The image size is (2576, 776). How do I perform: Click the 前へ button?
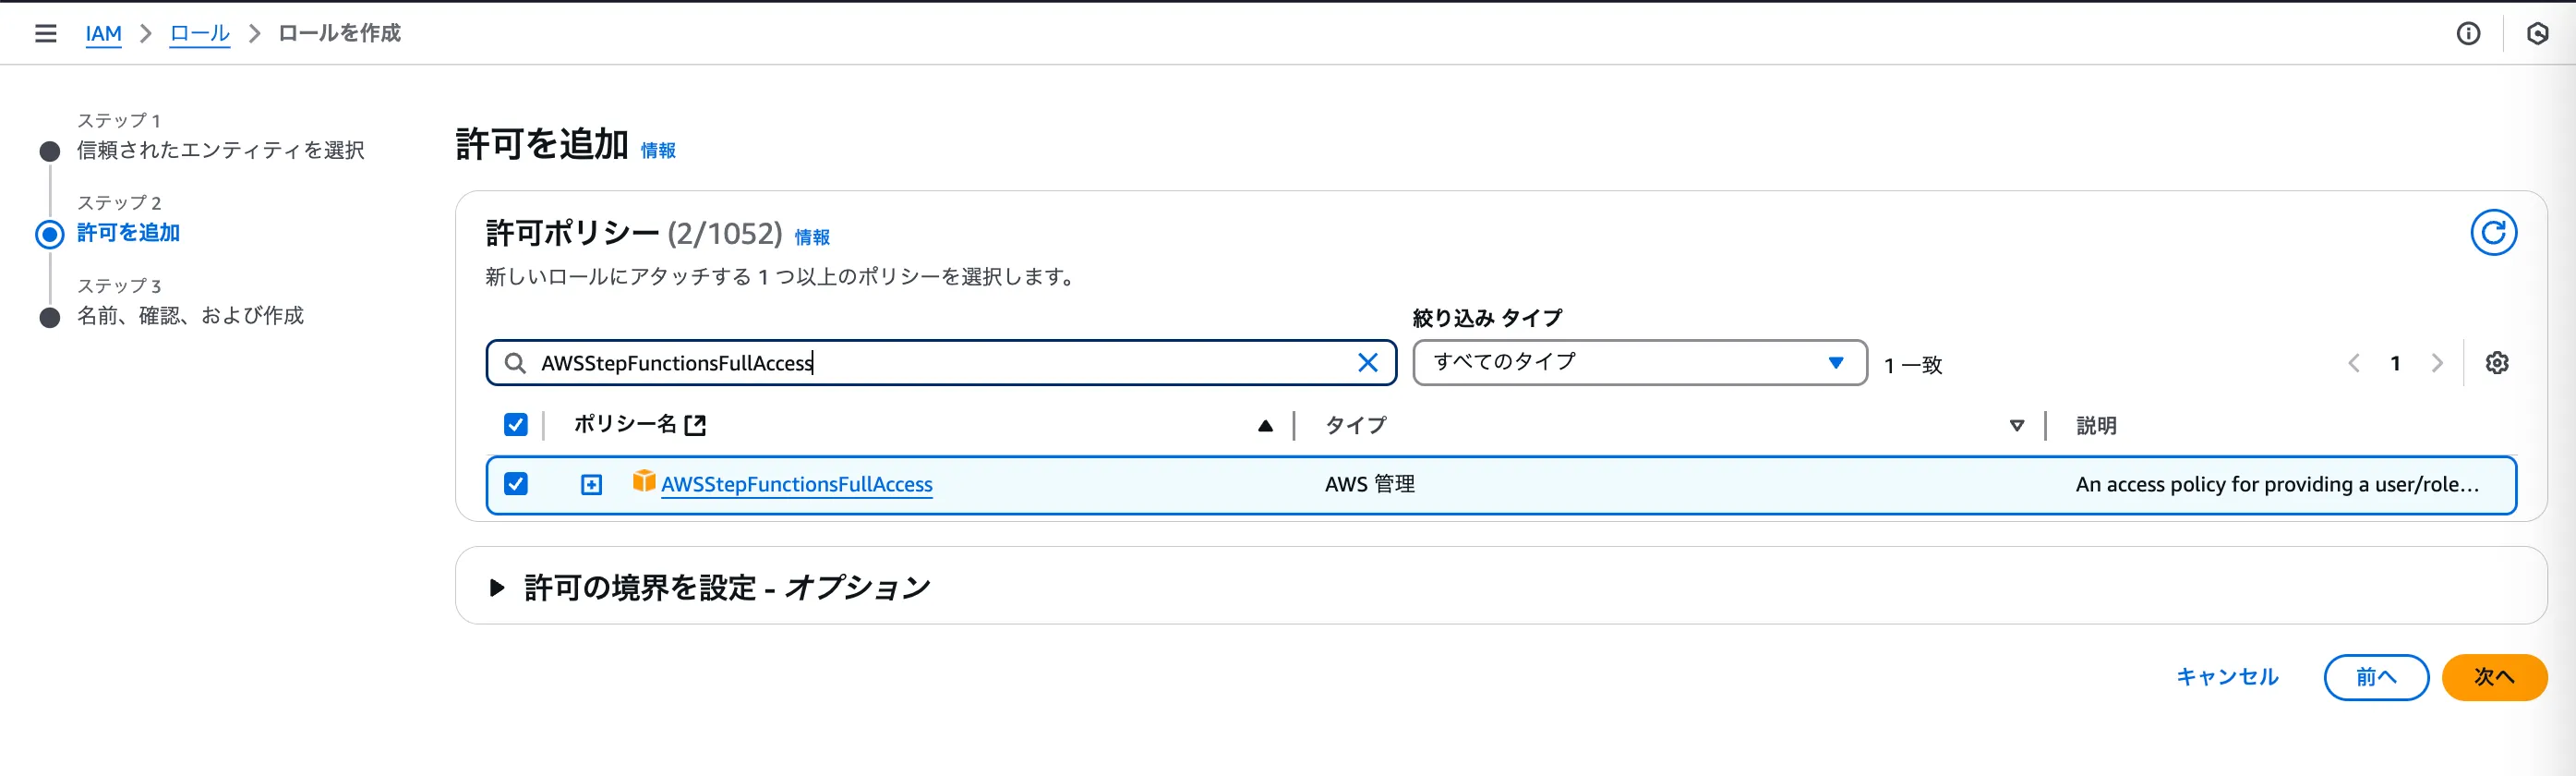[x=2375, y=677]
